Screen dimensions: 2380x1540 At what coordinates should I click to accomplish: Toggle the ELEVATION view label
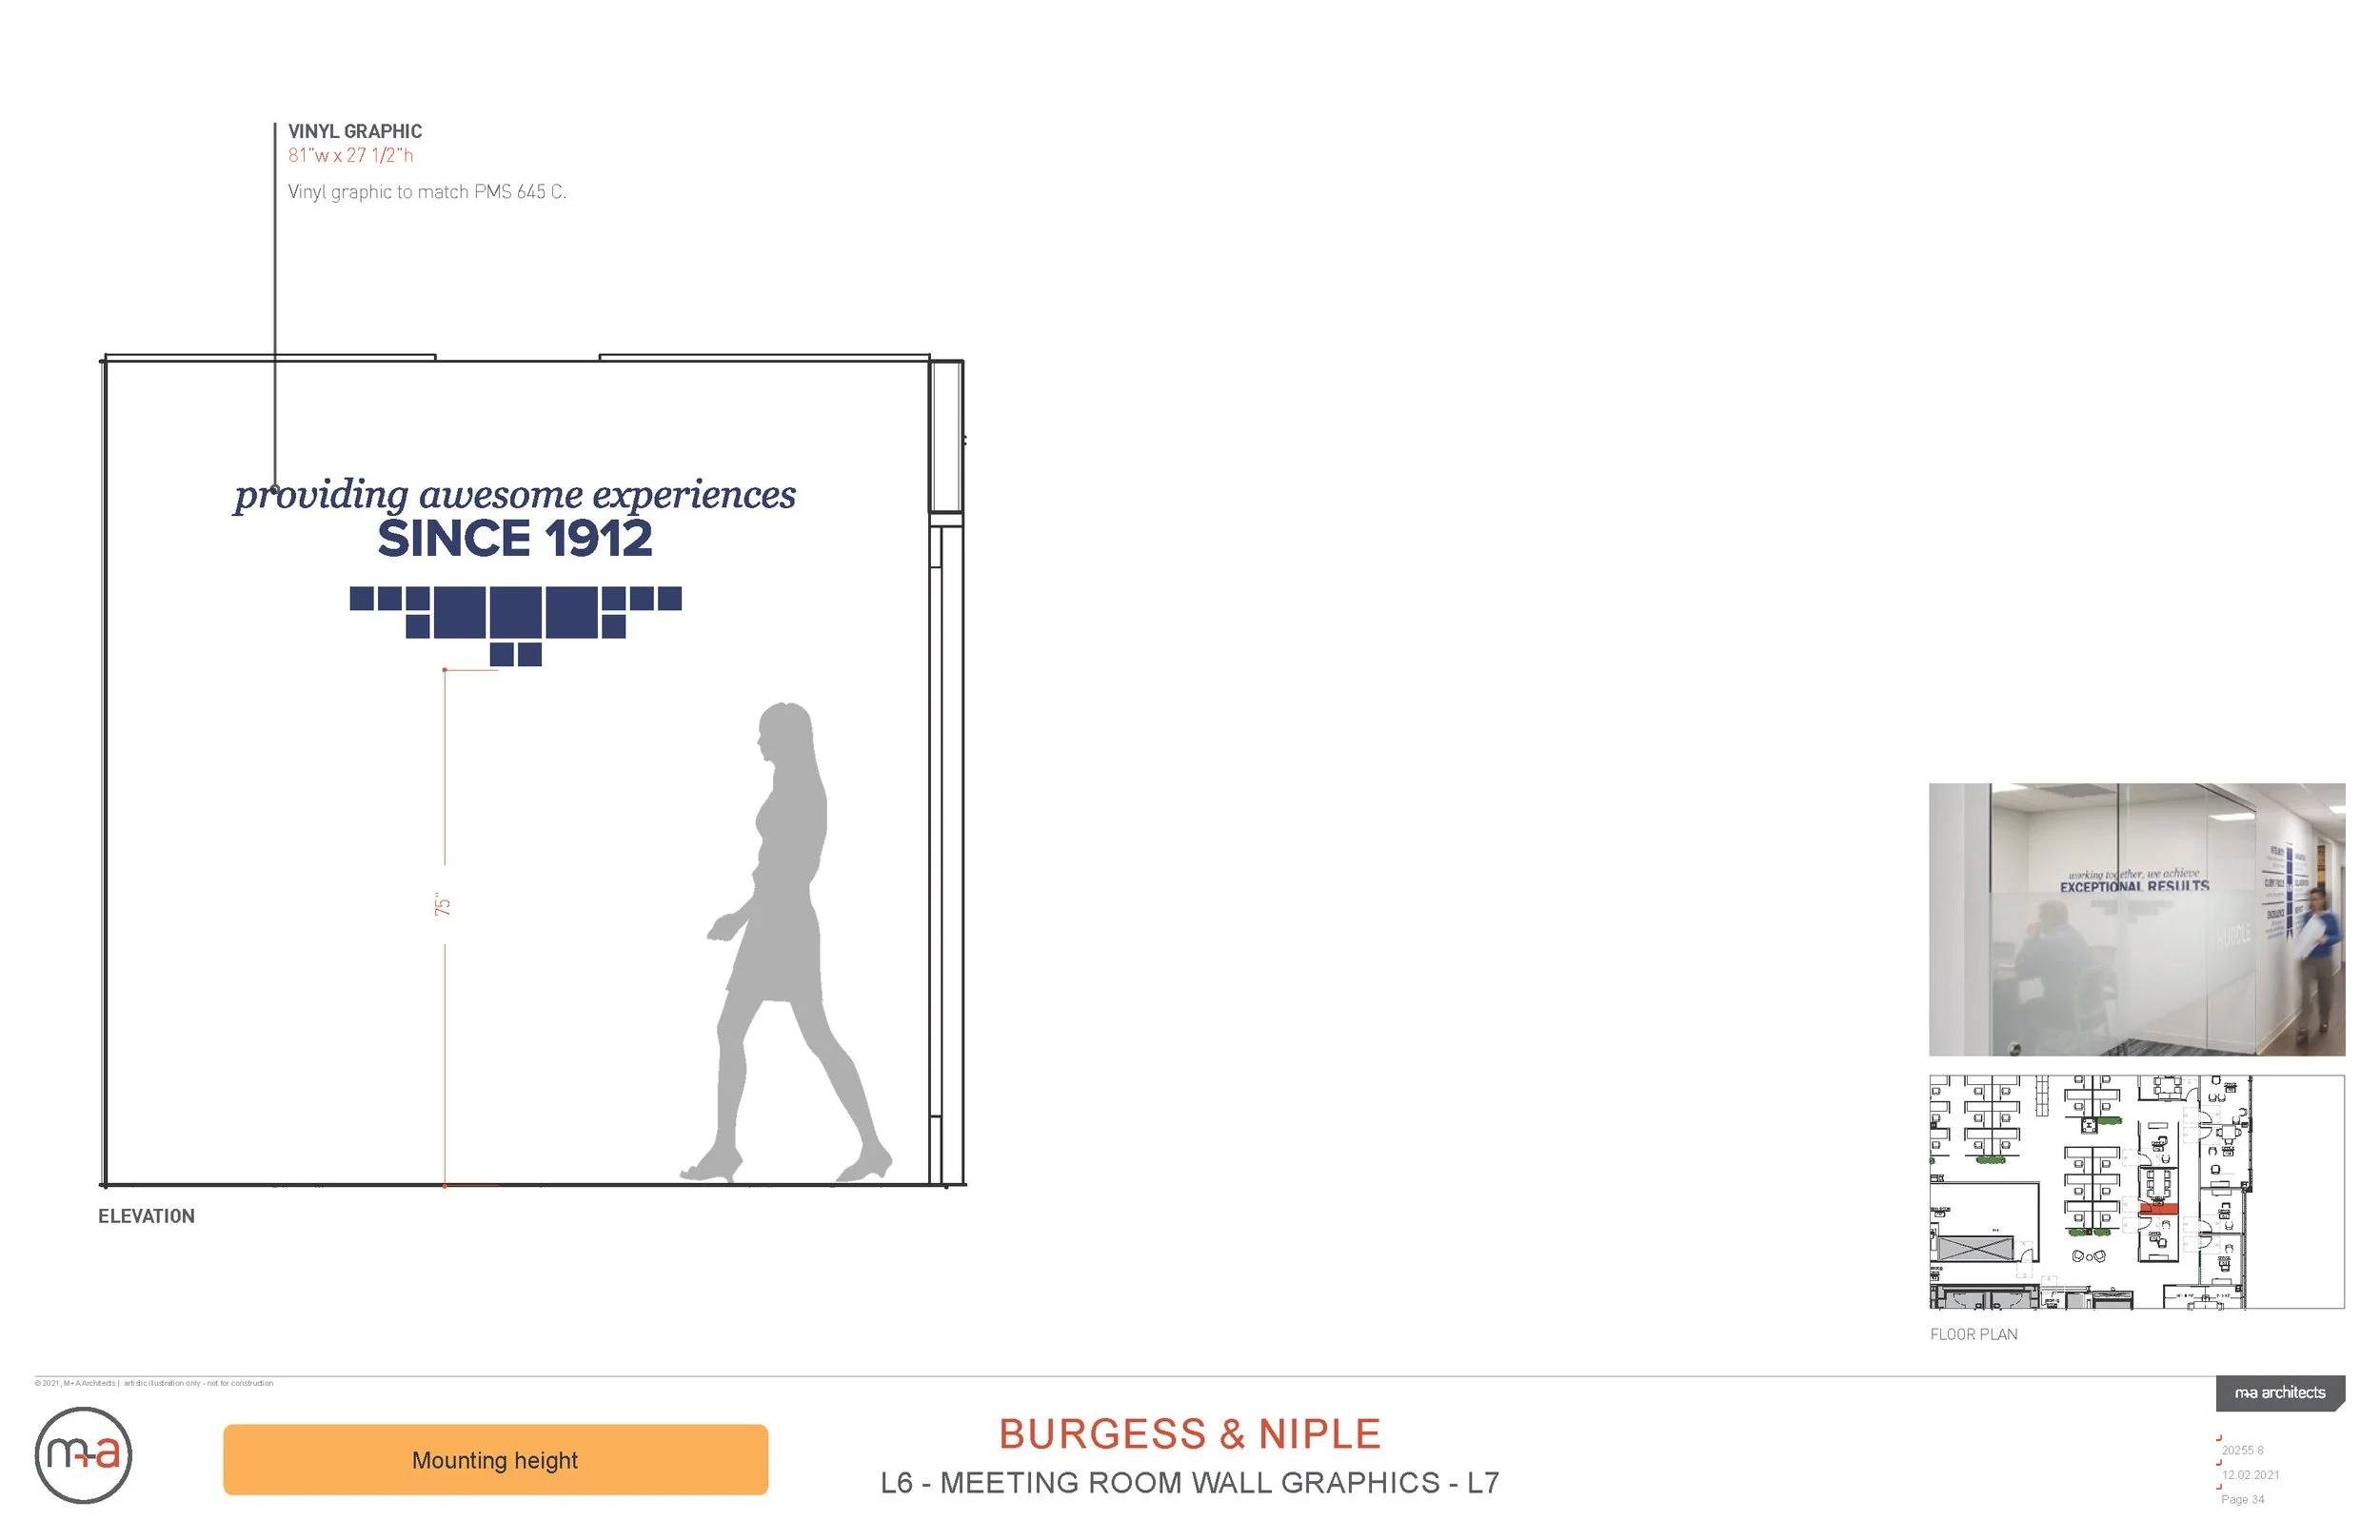(146, 1216)
